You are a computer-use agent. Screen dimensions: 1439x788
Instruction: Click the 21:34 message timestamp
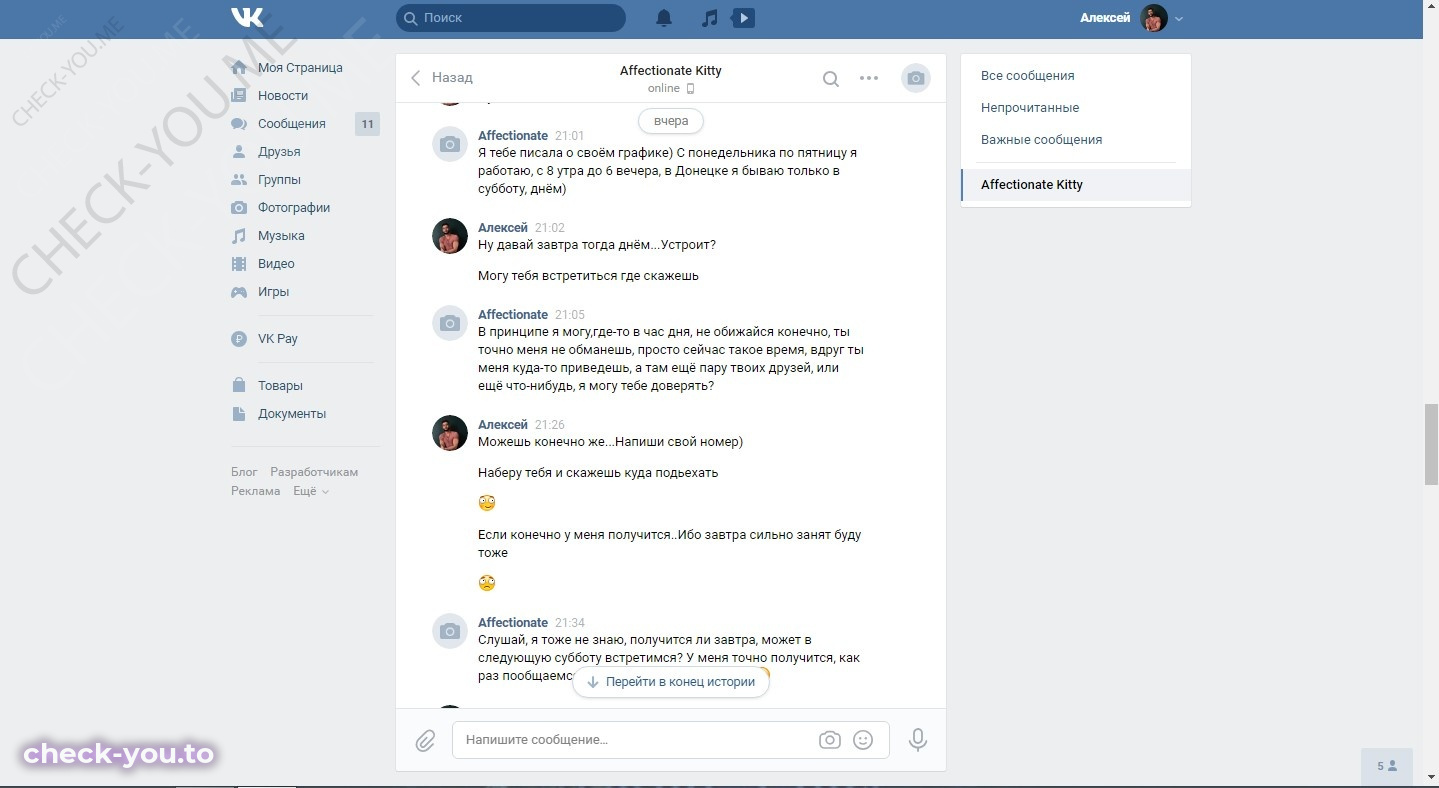tap(570, 623)
